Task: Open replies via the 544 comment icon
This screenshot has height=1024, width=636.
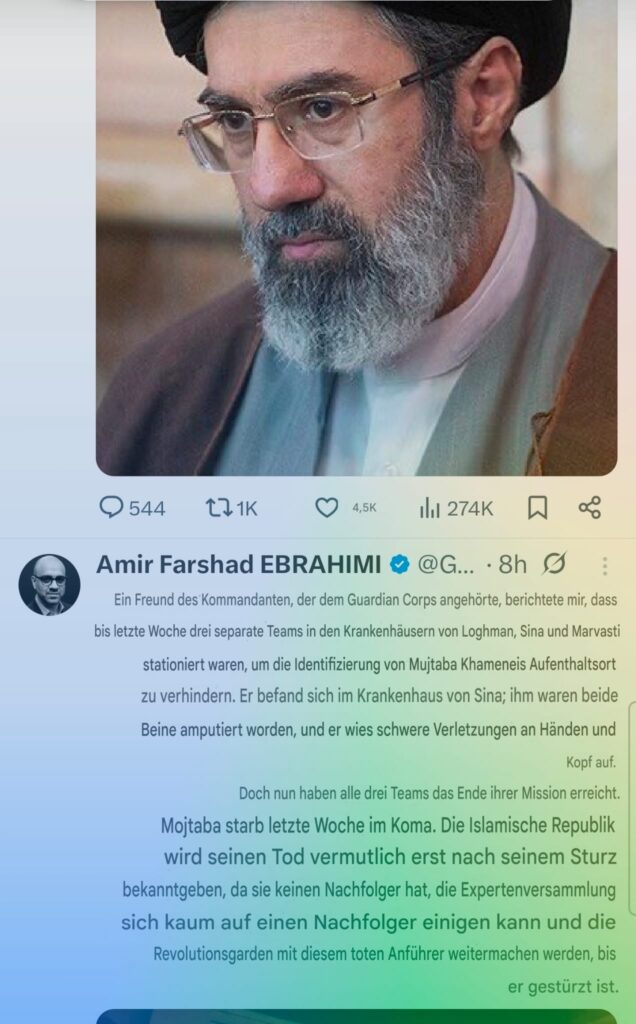Action: pyautogui.click(x=111, y=507)
